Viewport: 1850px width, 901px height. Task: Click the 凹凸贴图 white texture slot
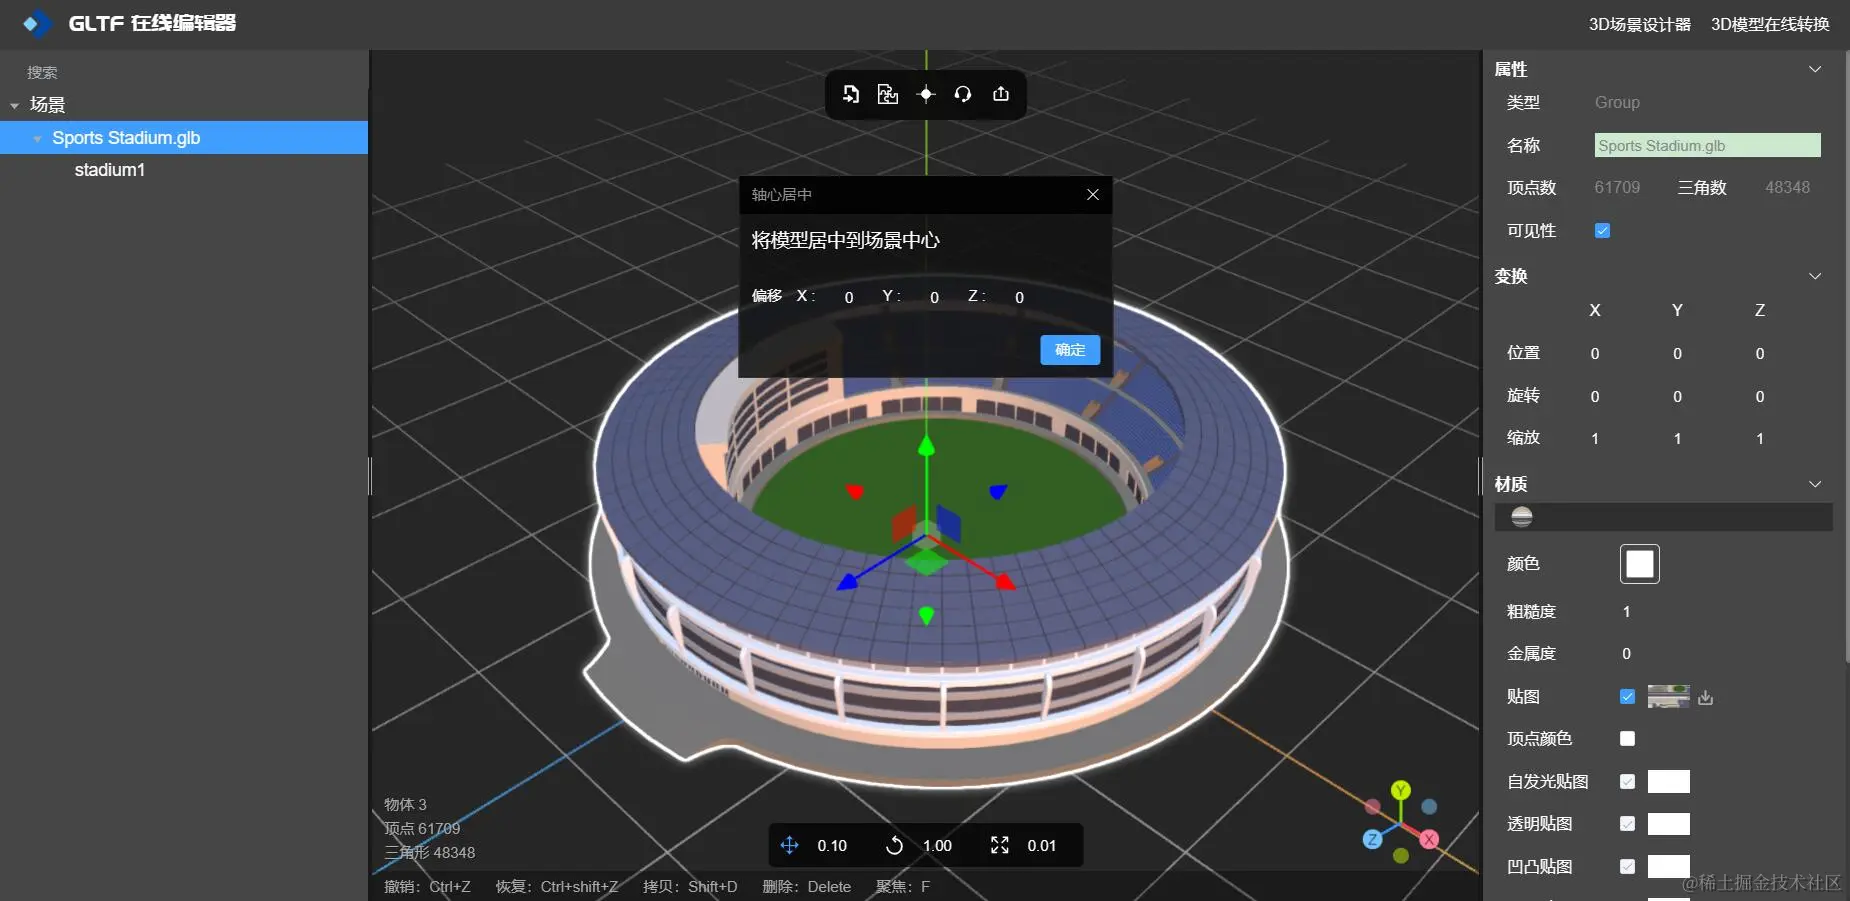[1669, 866]
